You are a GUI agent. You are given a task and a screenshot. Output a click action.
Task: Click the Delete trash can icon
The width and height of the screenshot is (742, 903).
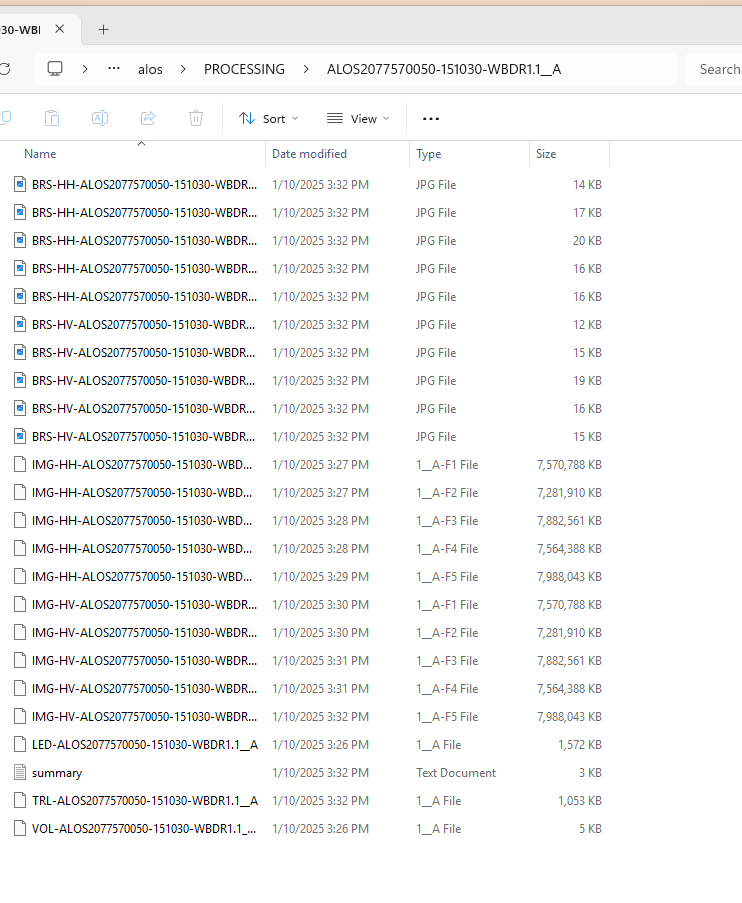(196, 118)
